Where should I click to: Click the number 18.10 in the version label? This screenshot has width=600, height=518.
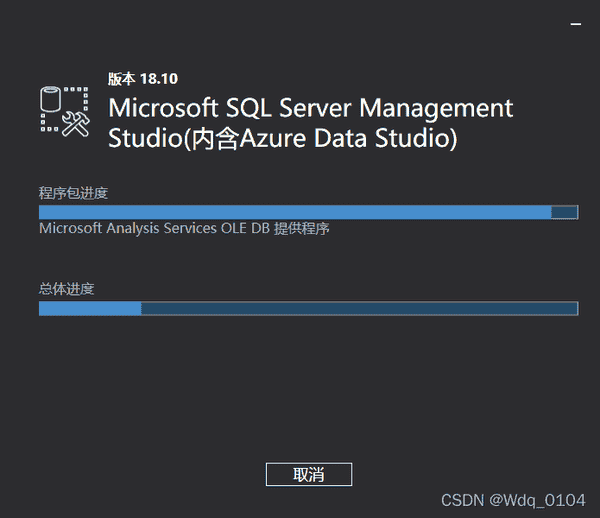tap(159, 79)
